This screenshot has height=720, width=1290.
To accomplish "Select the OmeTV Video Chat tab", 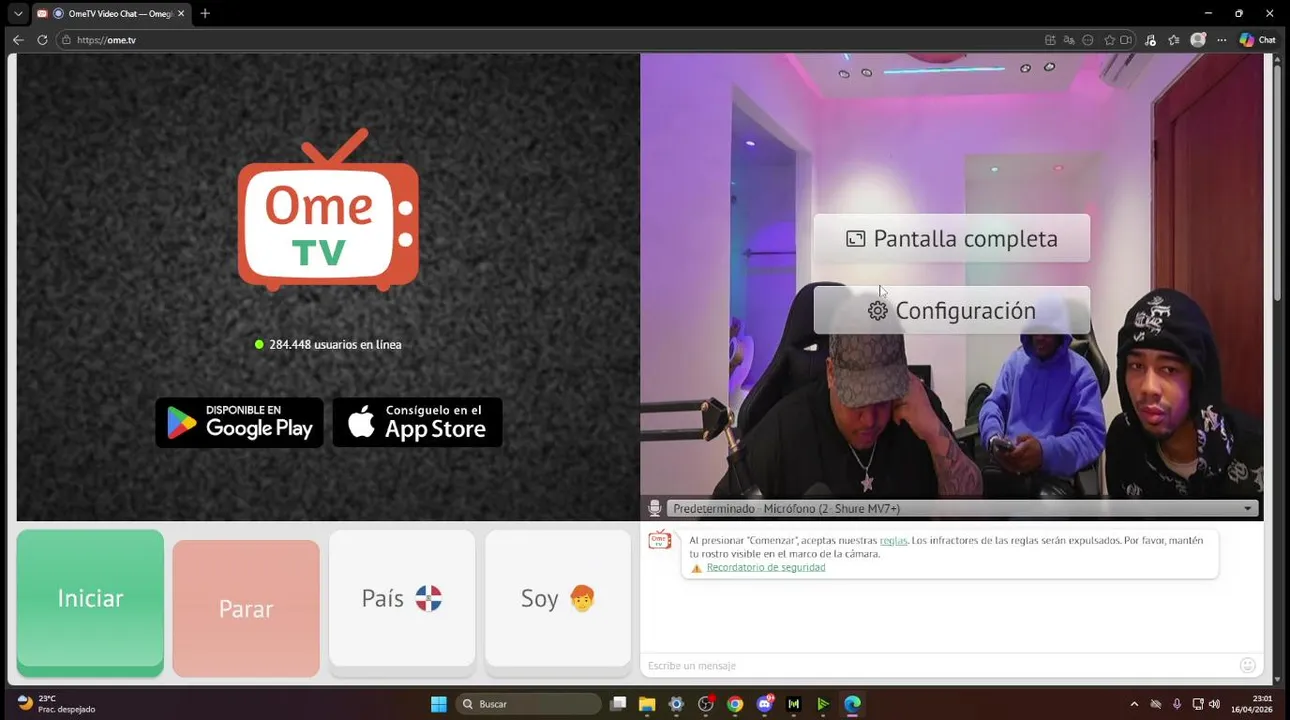I will 110,14.
